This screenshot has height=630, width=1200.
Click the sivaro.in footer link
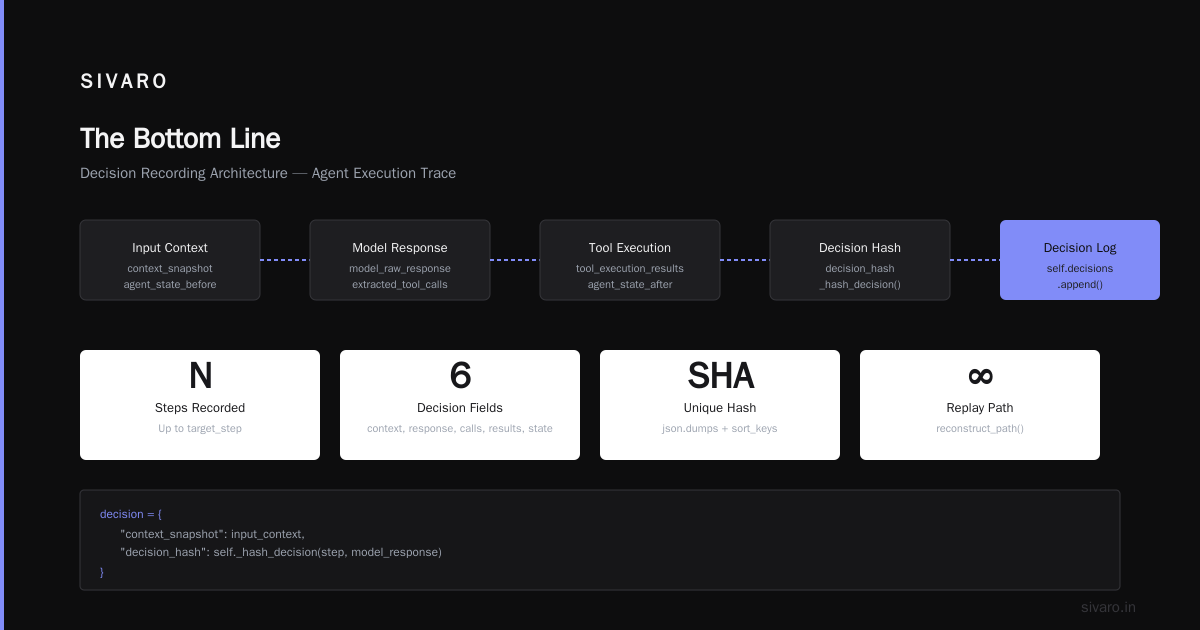(1108, 607)
